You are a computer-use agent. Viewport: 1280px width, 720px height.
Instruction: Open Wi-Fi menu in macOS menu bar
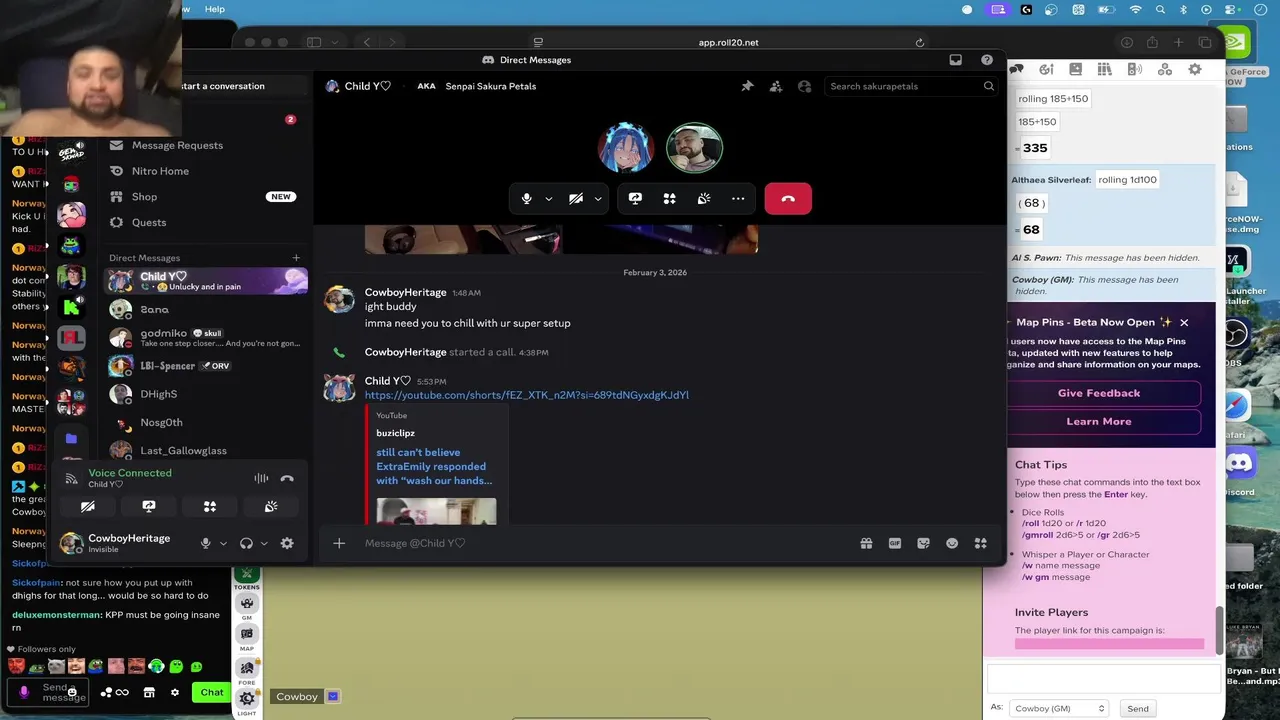pyautogui.click(x=1135, y=9)
